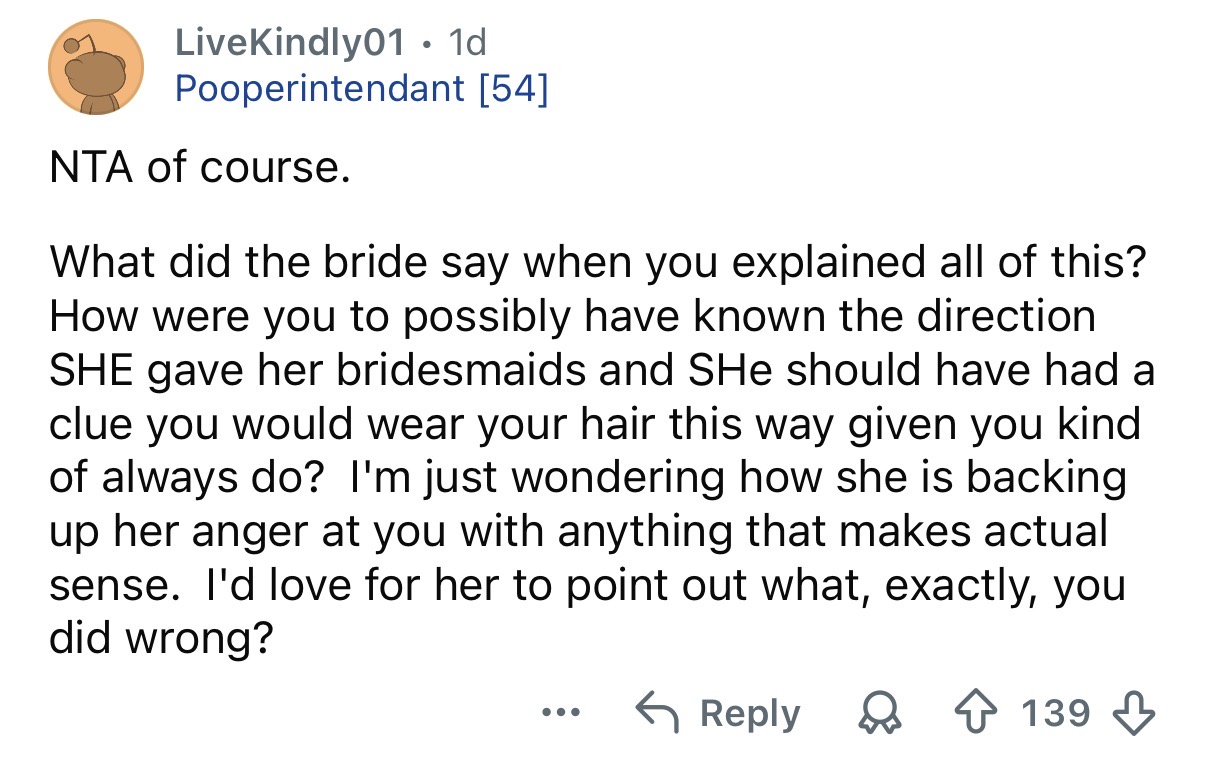Click the 1d timestamp

click(x=467, y=42)
